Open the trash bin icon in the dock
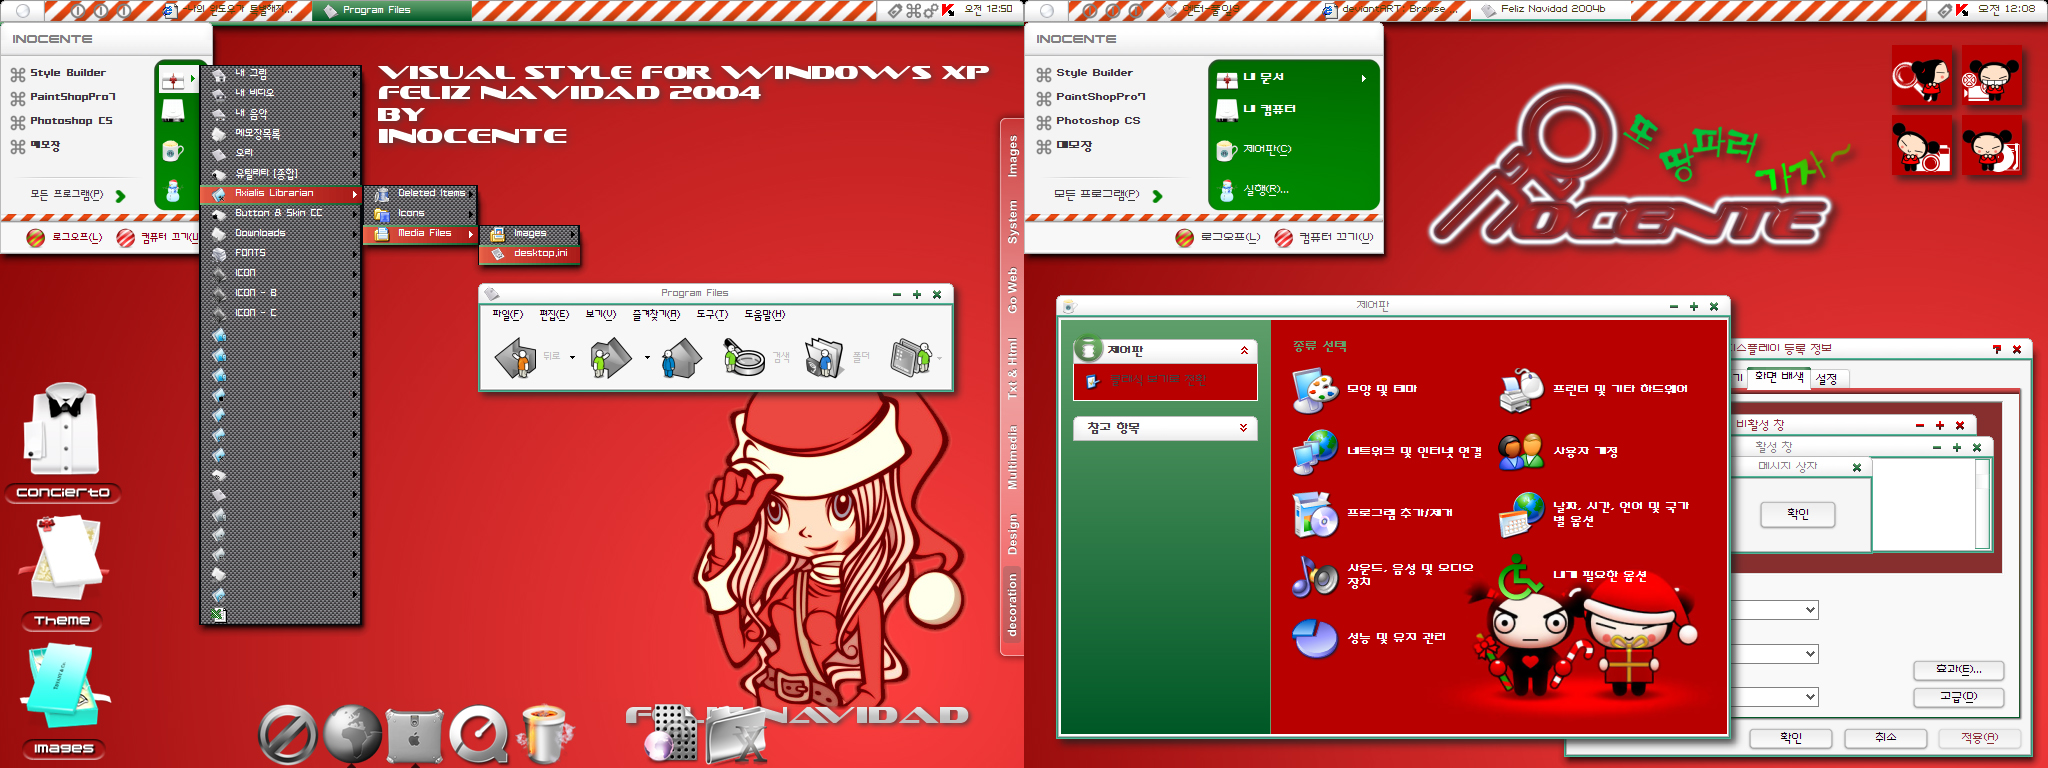The width and height of the screenshot is (2048, 768). tap(544, 734)
